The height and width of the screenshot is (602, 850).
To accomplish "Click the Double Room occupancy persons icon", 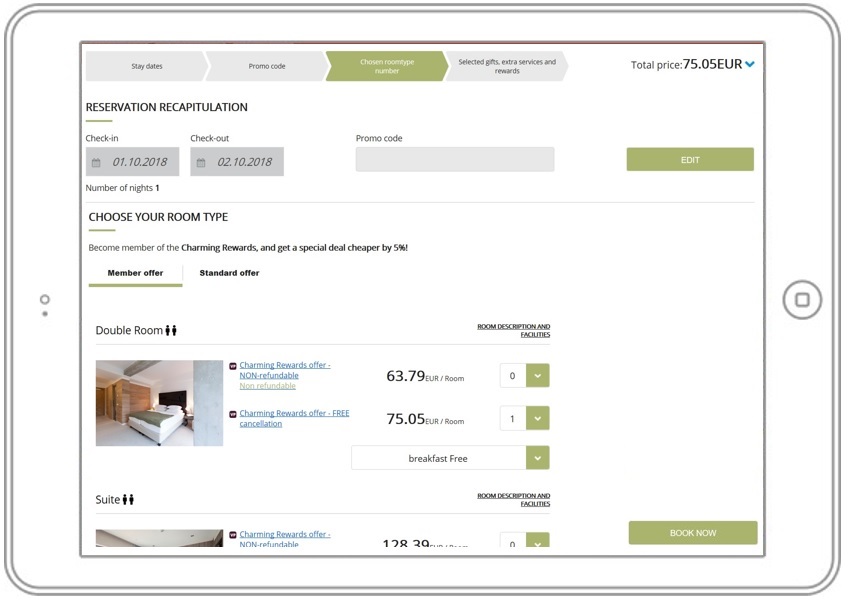I will click(171, 331).
